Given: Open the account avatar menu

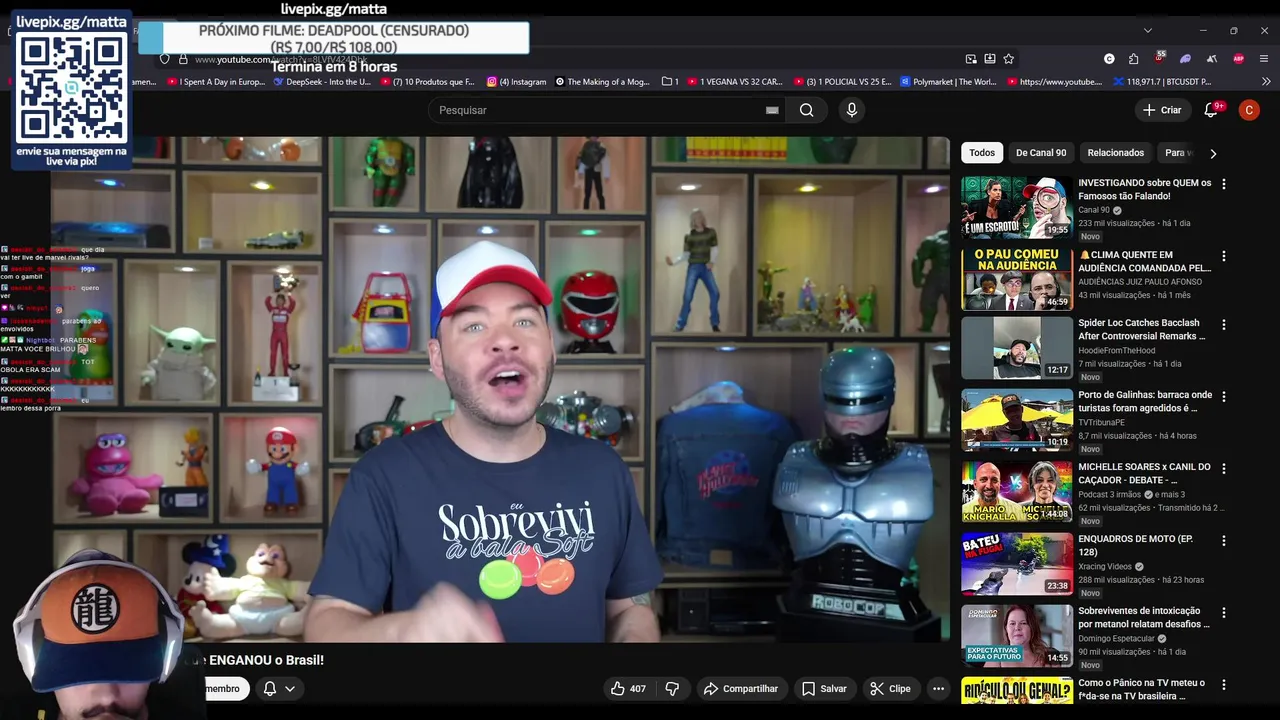Looking at the screenshot, I should tap(1249, 110).
